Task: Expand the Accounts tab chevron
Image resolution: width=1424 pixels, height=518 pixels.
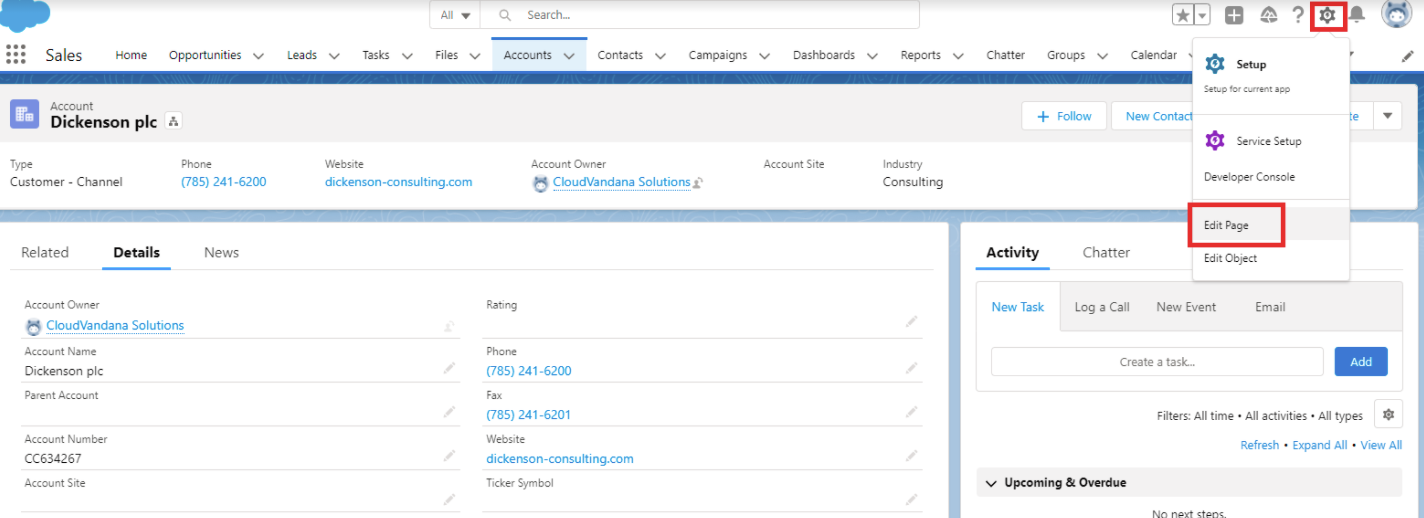Action: point(569,56)
